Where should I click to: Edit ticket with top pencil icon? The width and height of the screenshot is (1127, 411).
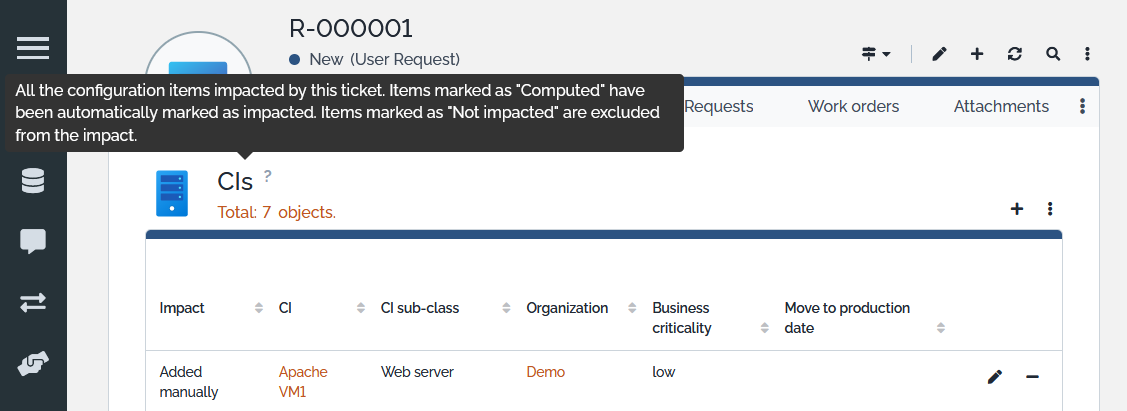tap(939, 54)
